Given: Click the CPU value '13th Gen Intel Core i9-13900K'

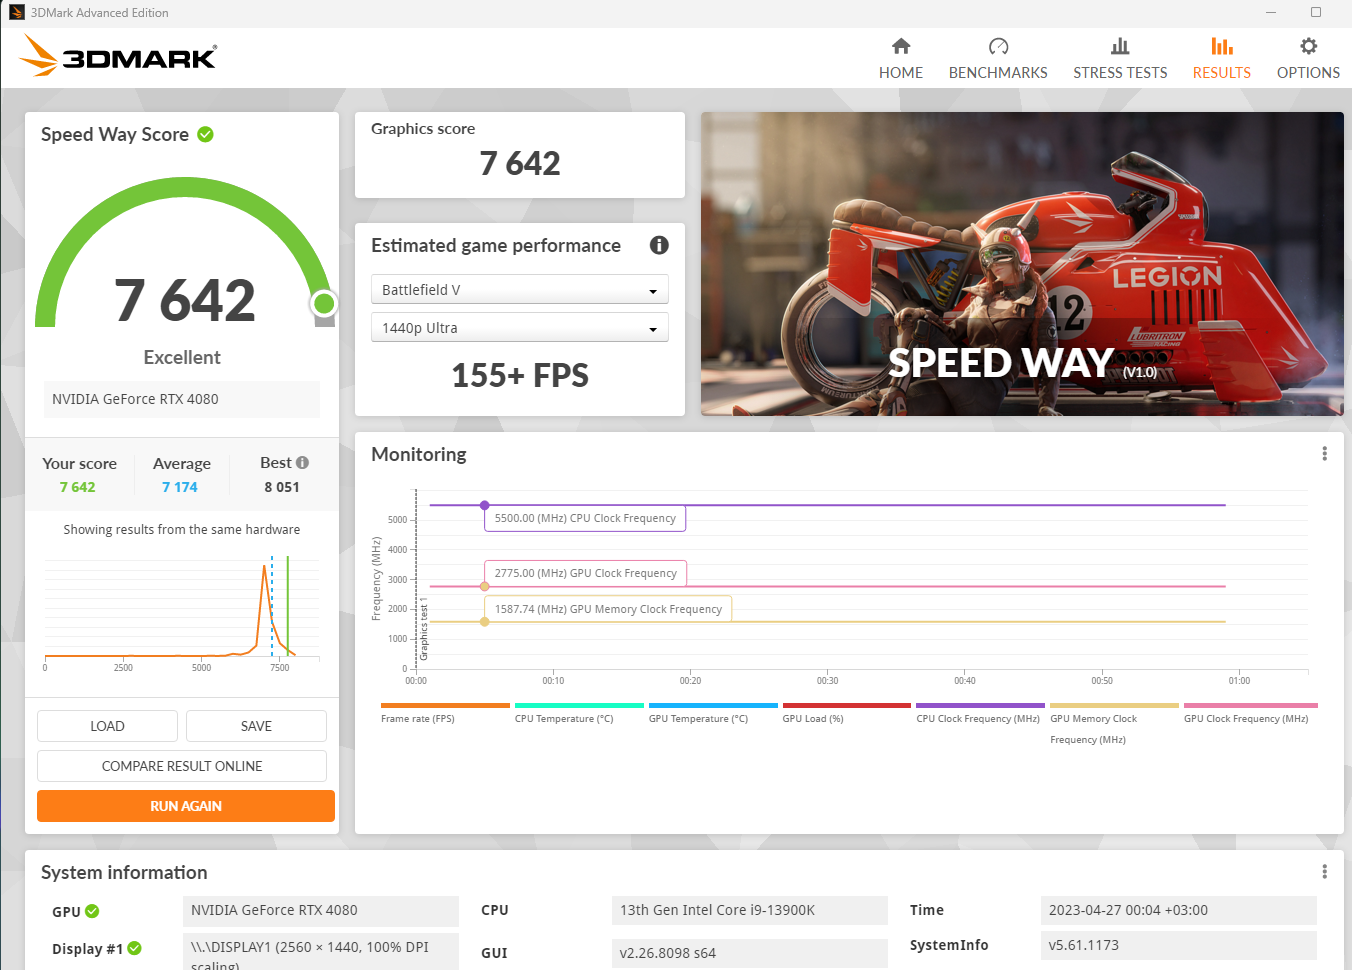Looking at the screenshot, I should point(750,910).
